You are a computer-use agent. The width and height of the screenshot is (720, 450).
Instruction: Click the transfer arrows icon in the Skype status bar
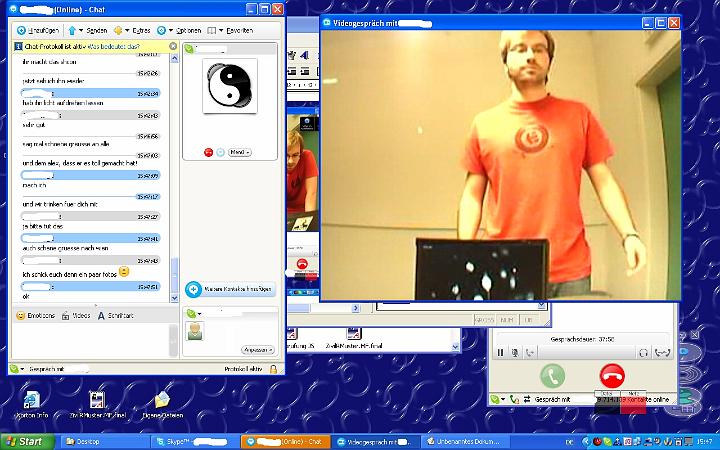pyautogui.click(x=527, y=399)
